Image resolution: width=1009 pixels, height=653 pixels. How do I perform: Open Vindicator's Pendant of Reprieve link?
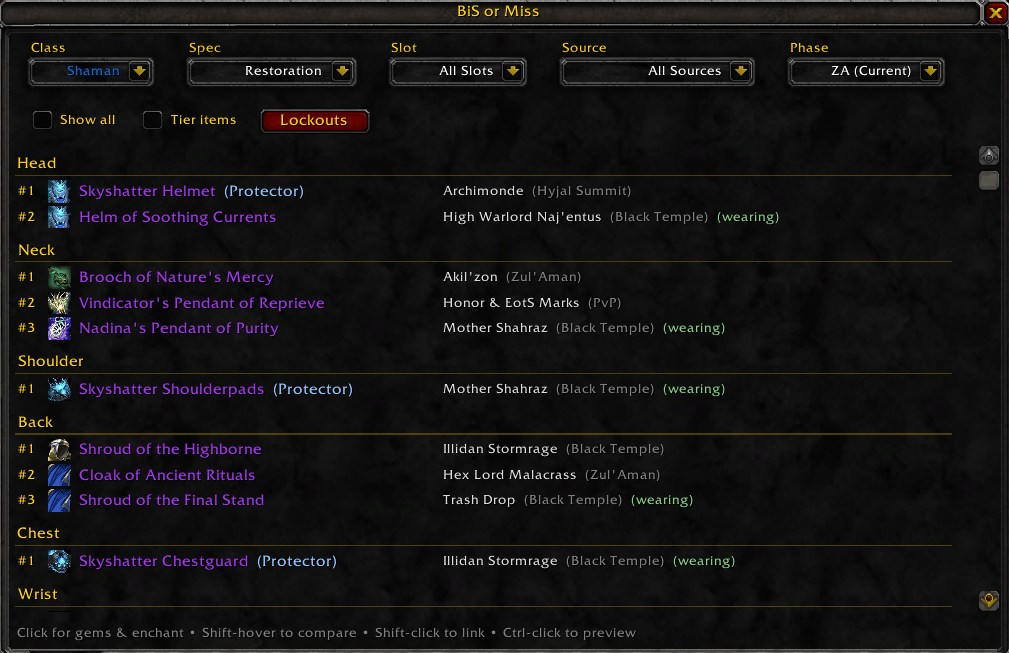(x=201, y=303)
